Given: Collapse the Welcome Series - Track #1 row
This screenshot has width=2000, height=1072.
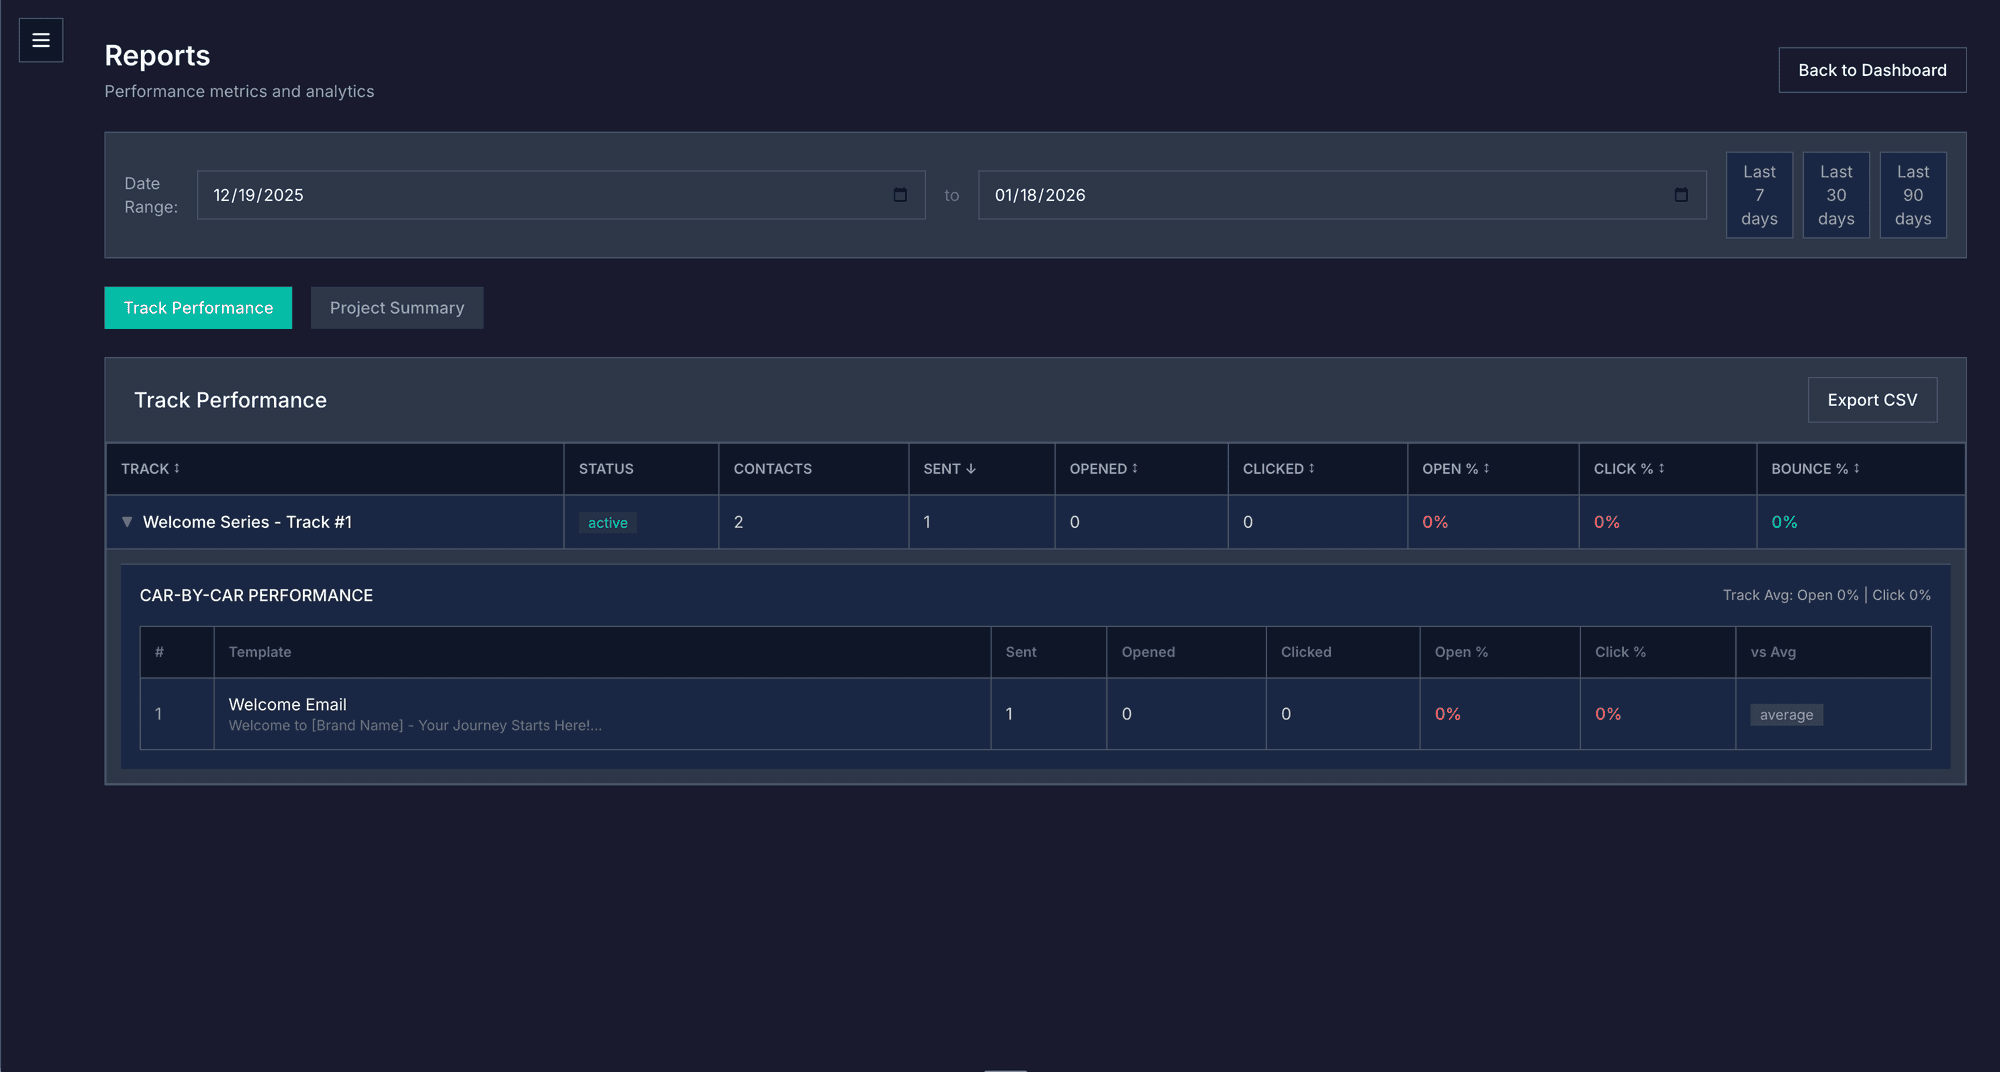Looking at the screenshot, I should (126, 521).
